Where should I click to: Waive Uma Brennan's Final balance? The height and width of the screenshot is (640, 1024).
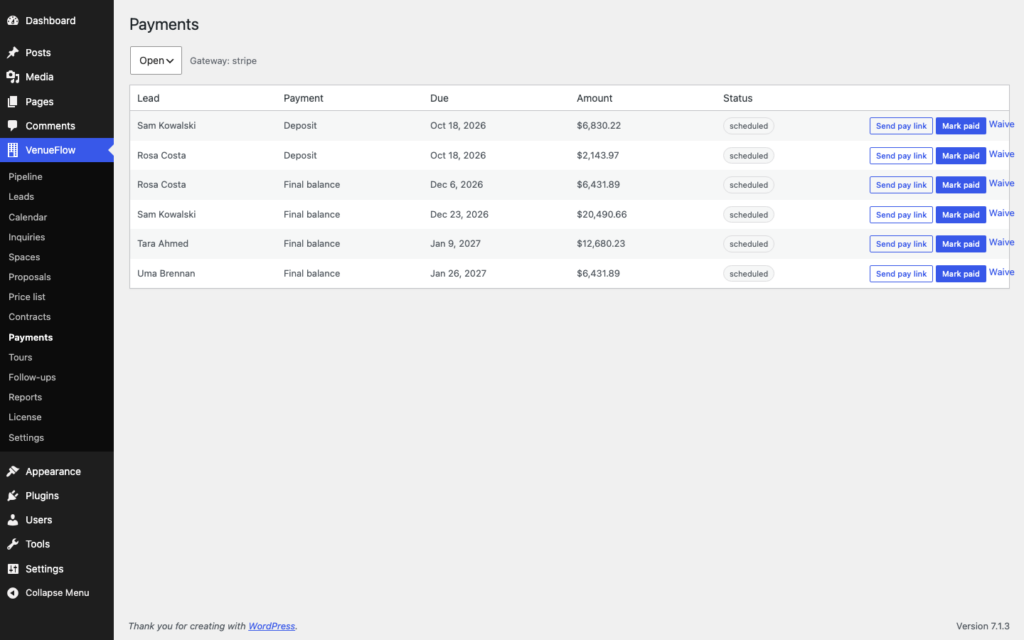tap(1001, 272)
